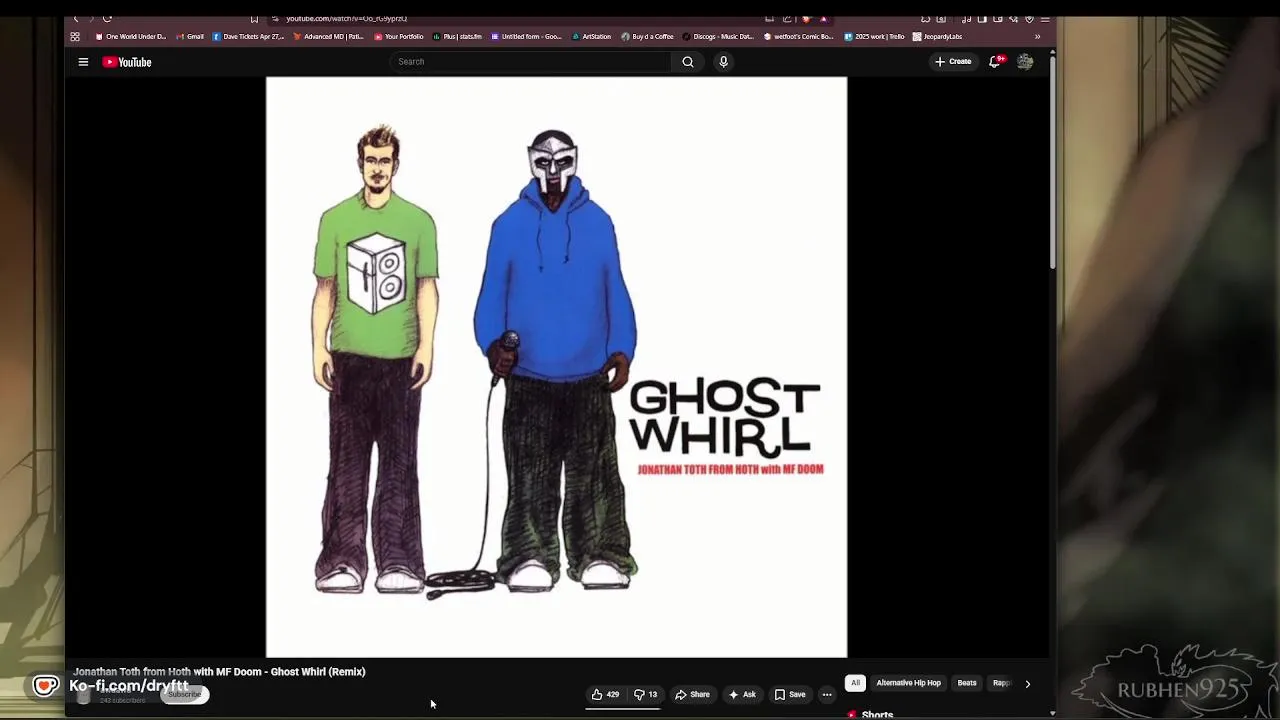The image size is (1280, 720).
Task: Open Advanced MD bookmark
Action: click(x=329, y=37)
